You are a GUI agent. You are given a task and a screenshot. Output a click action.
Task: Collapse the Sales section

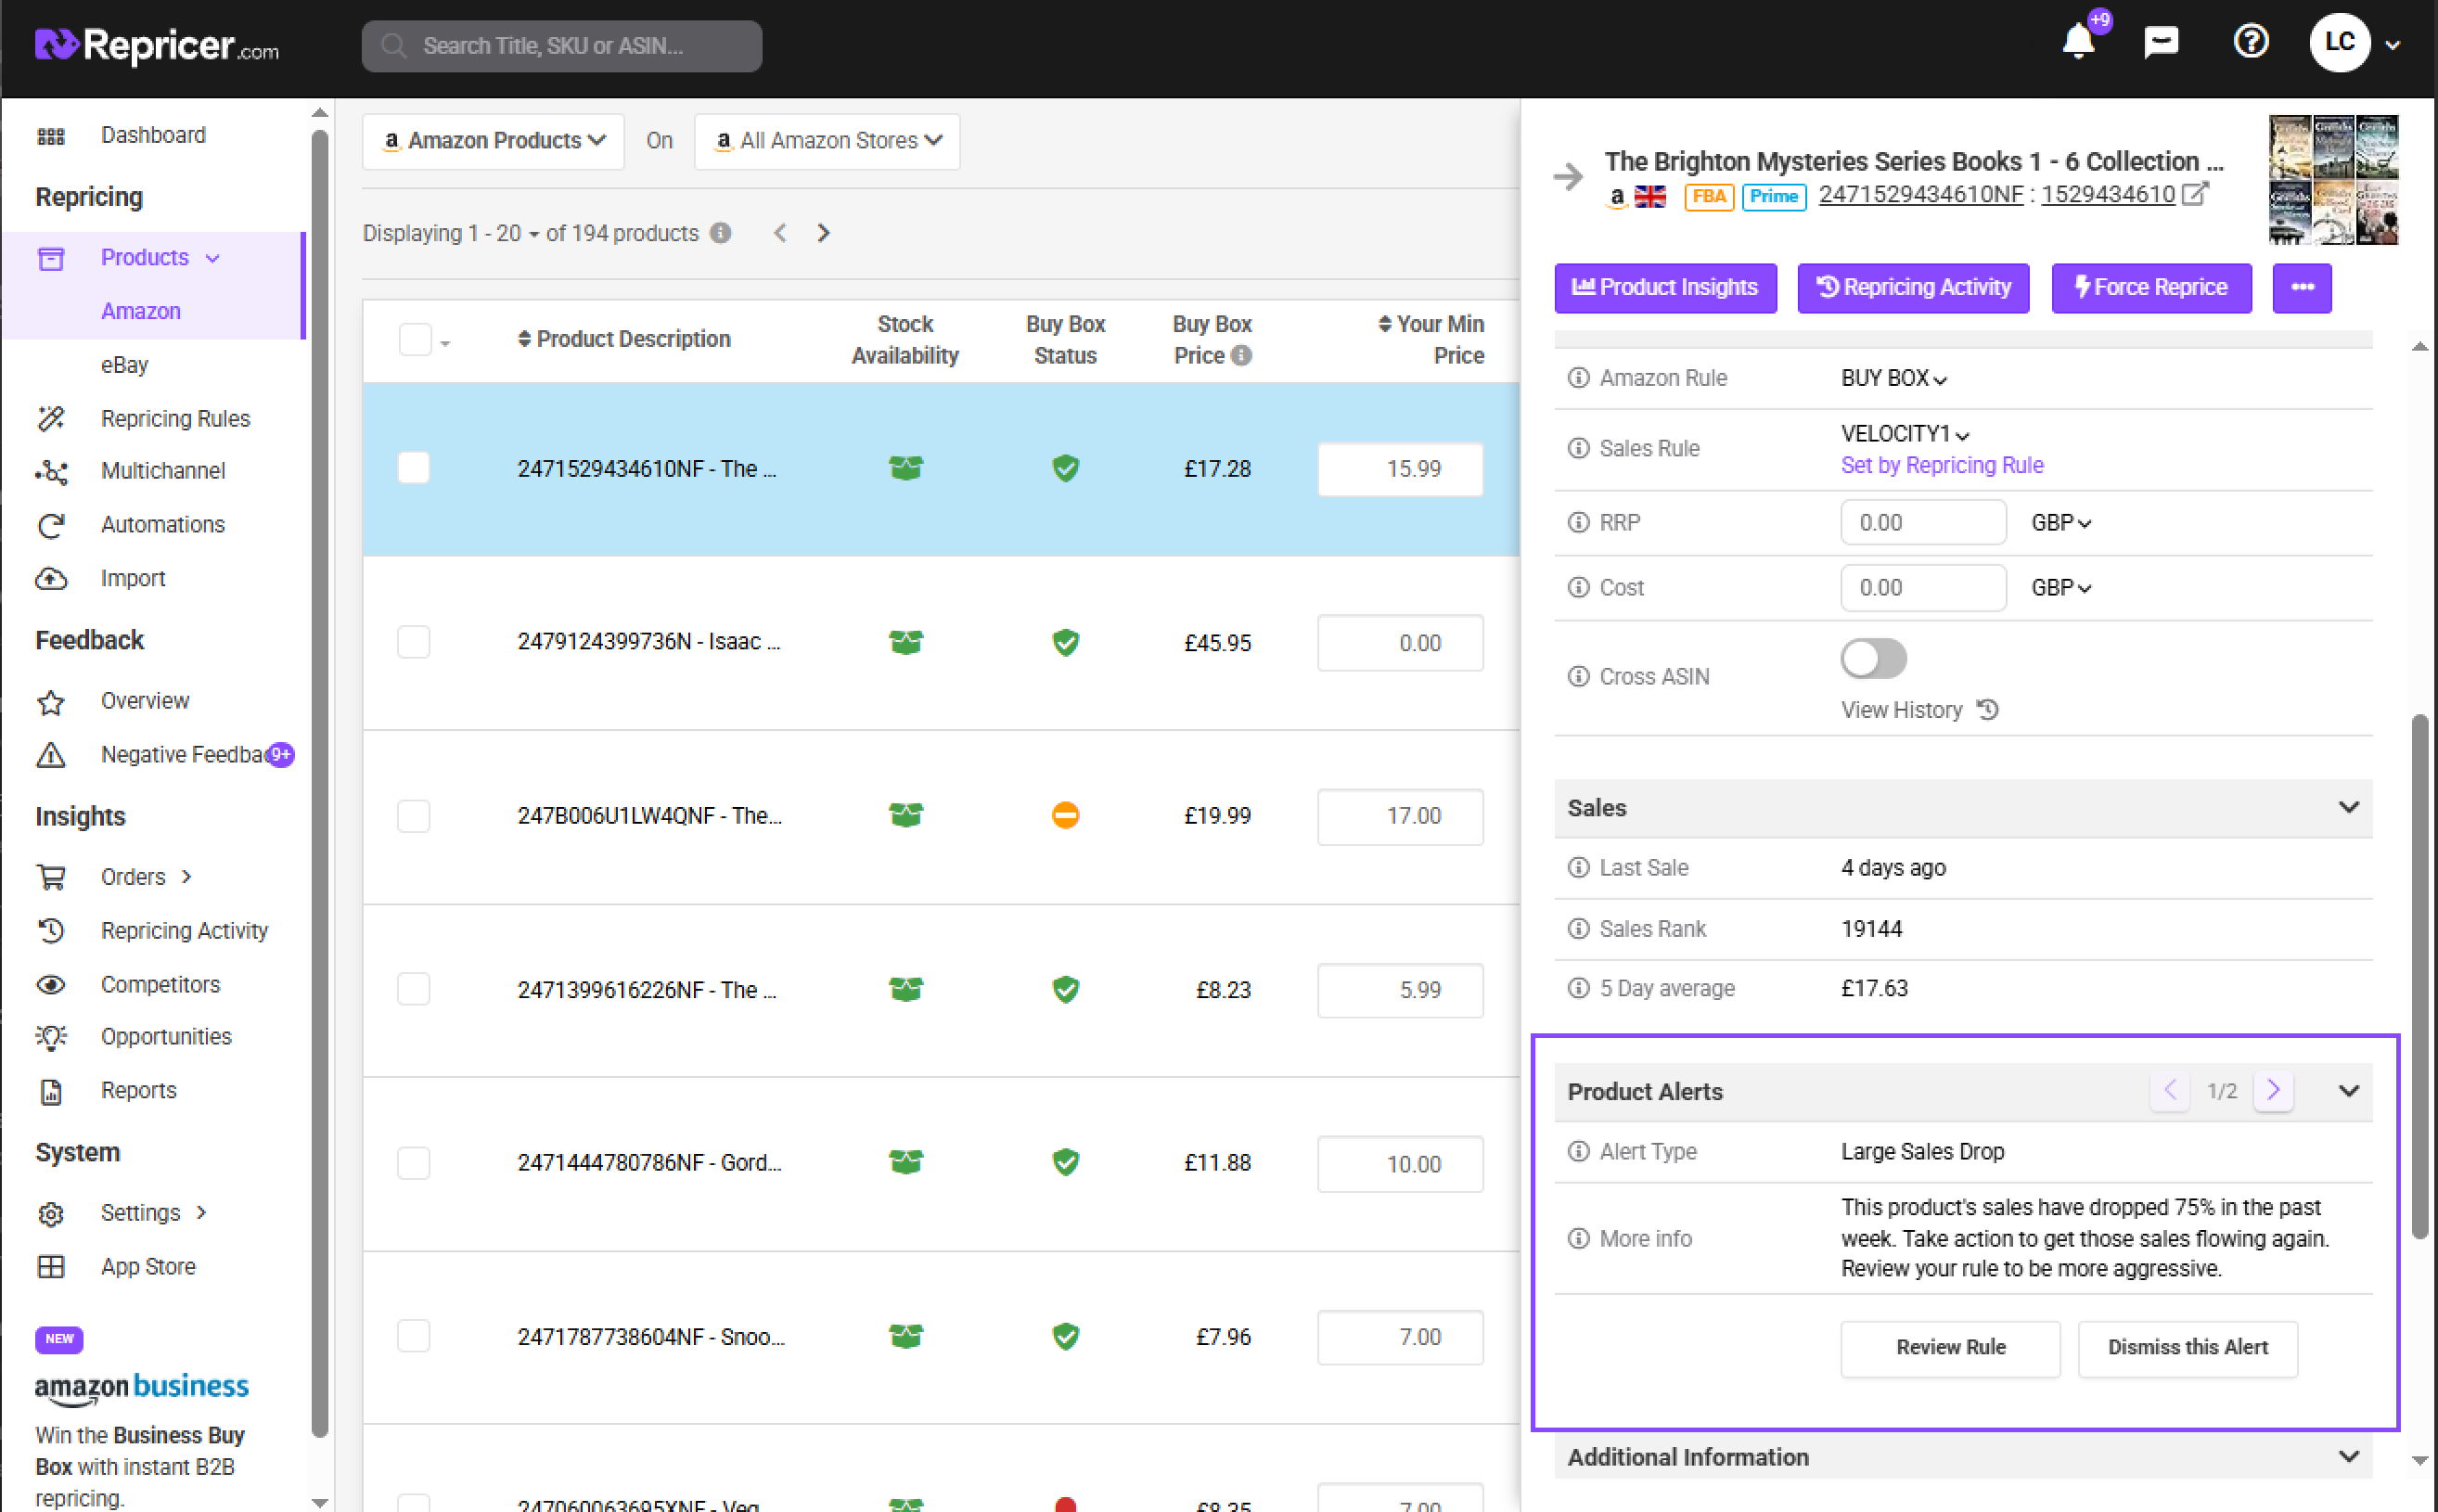click(2348, 808)
